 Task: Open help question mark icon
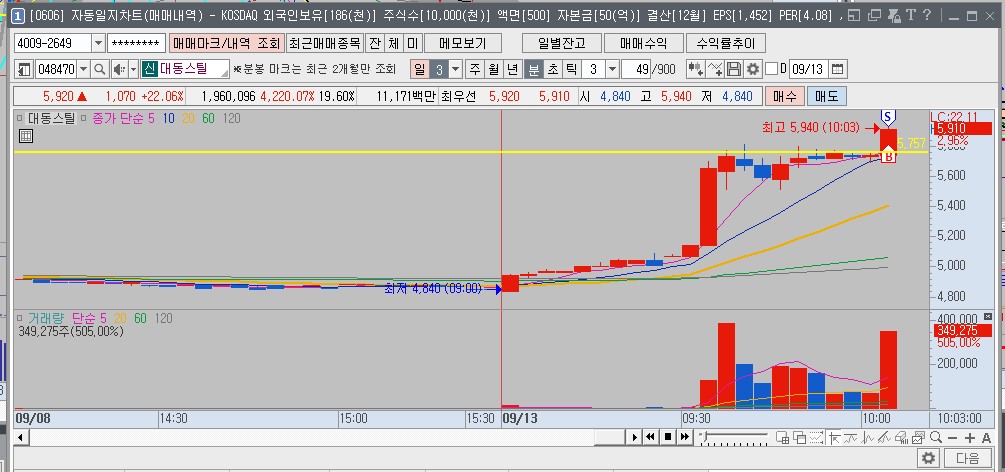[927, 16]
